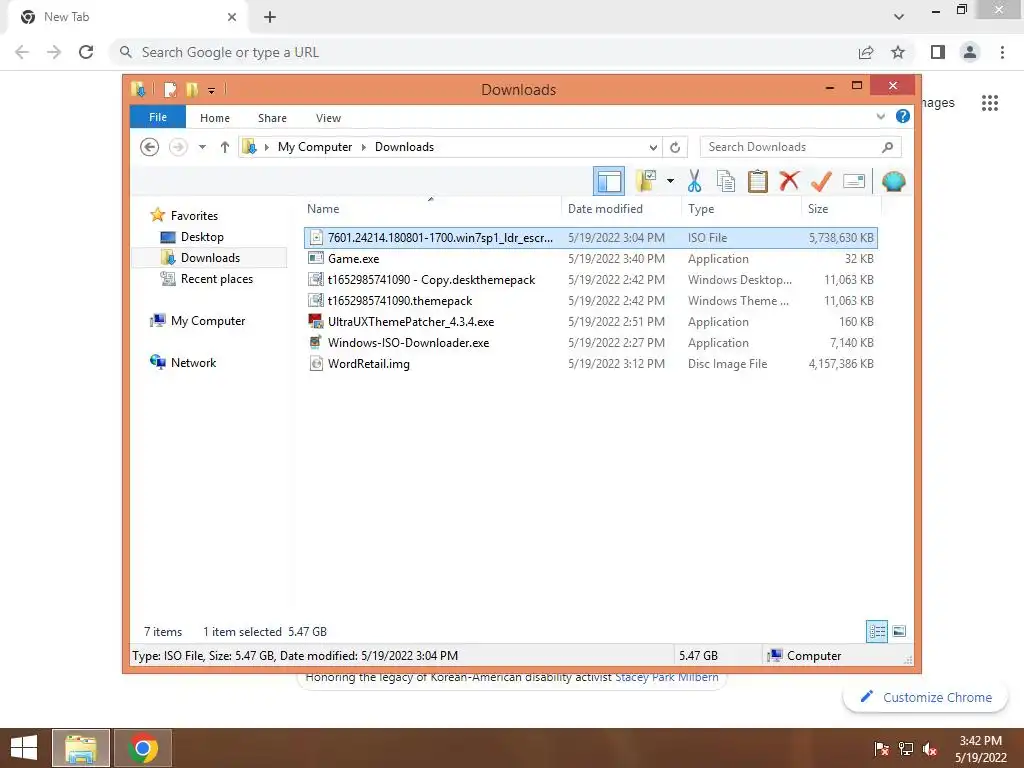
Task: Go up one folder level
Action: coord(225,147)
